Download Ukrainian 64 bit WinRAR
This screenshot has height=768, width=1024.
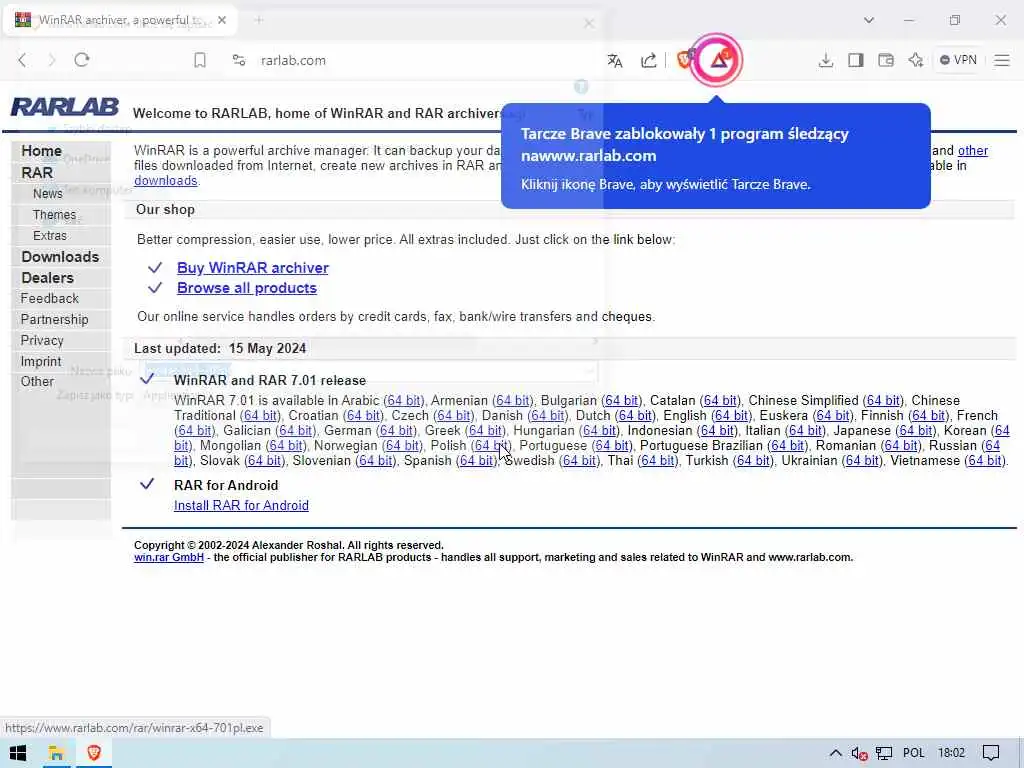pos(862,460)
